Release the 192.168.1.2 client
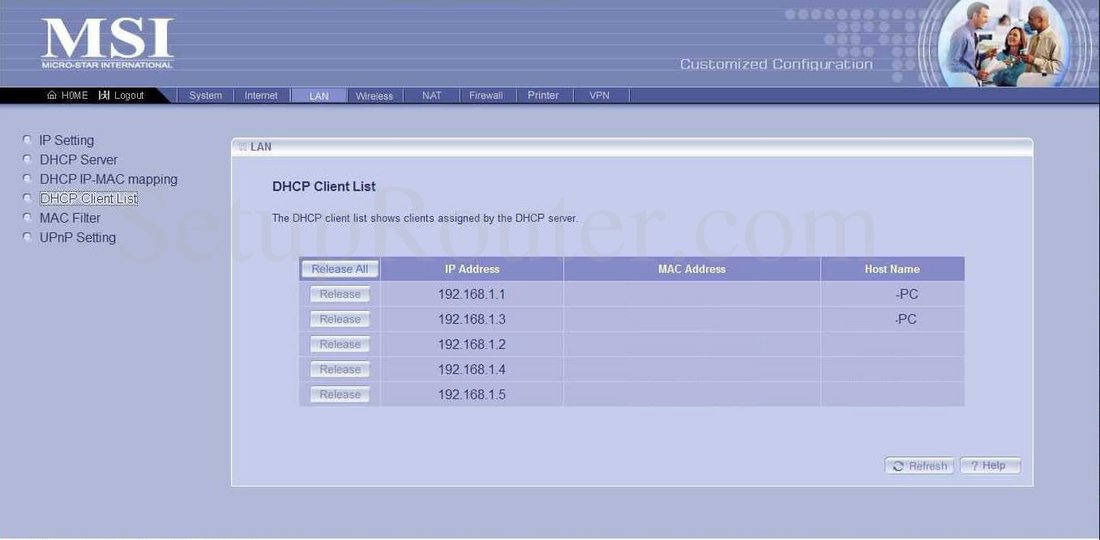This screenshot has width=1100, height=540. [x=340, y=344]
